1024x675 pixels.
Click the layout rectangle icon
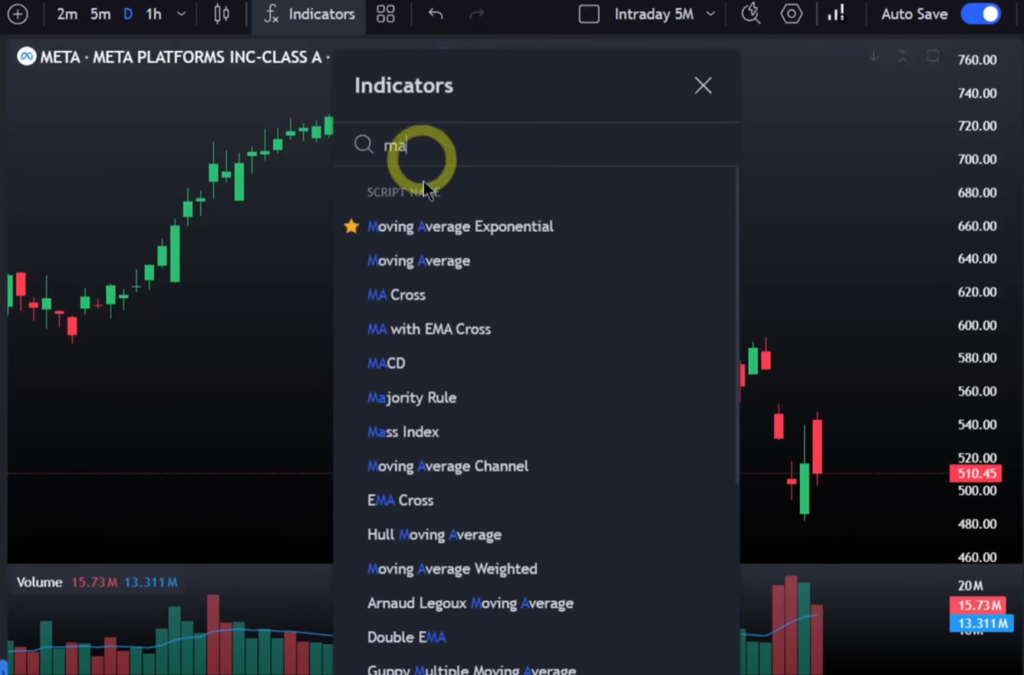(589, 14)
